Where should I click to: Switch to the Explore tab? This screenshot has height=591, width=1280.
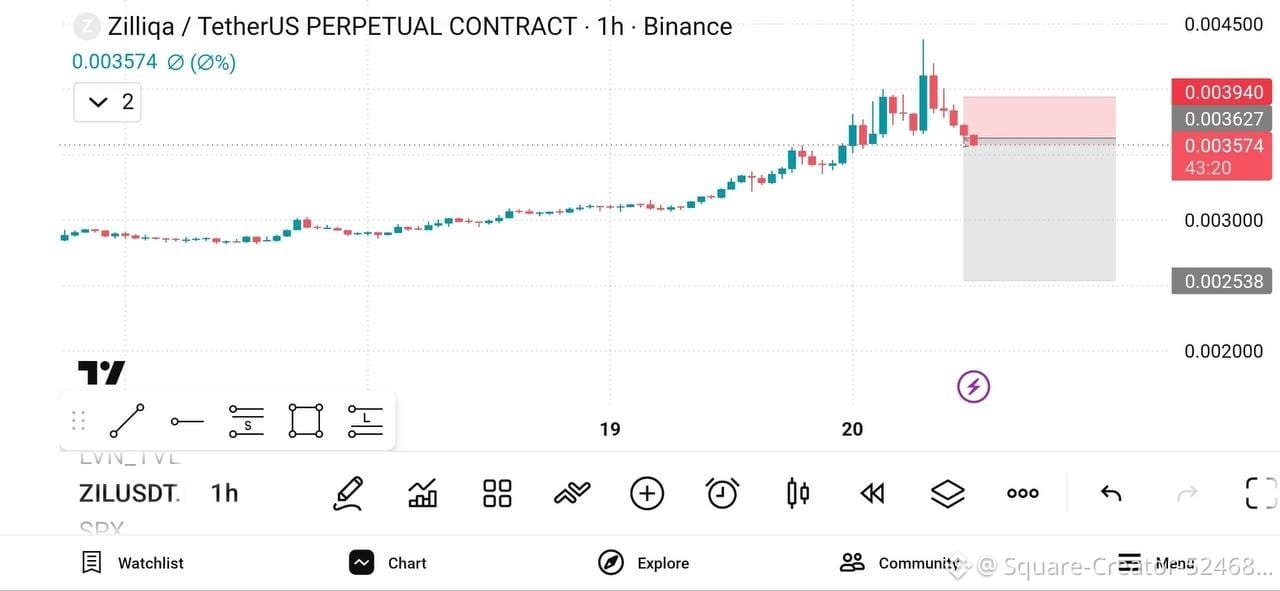(643, 563)
